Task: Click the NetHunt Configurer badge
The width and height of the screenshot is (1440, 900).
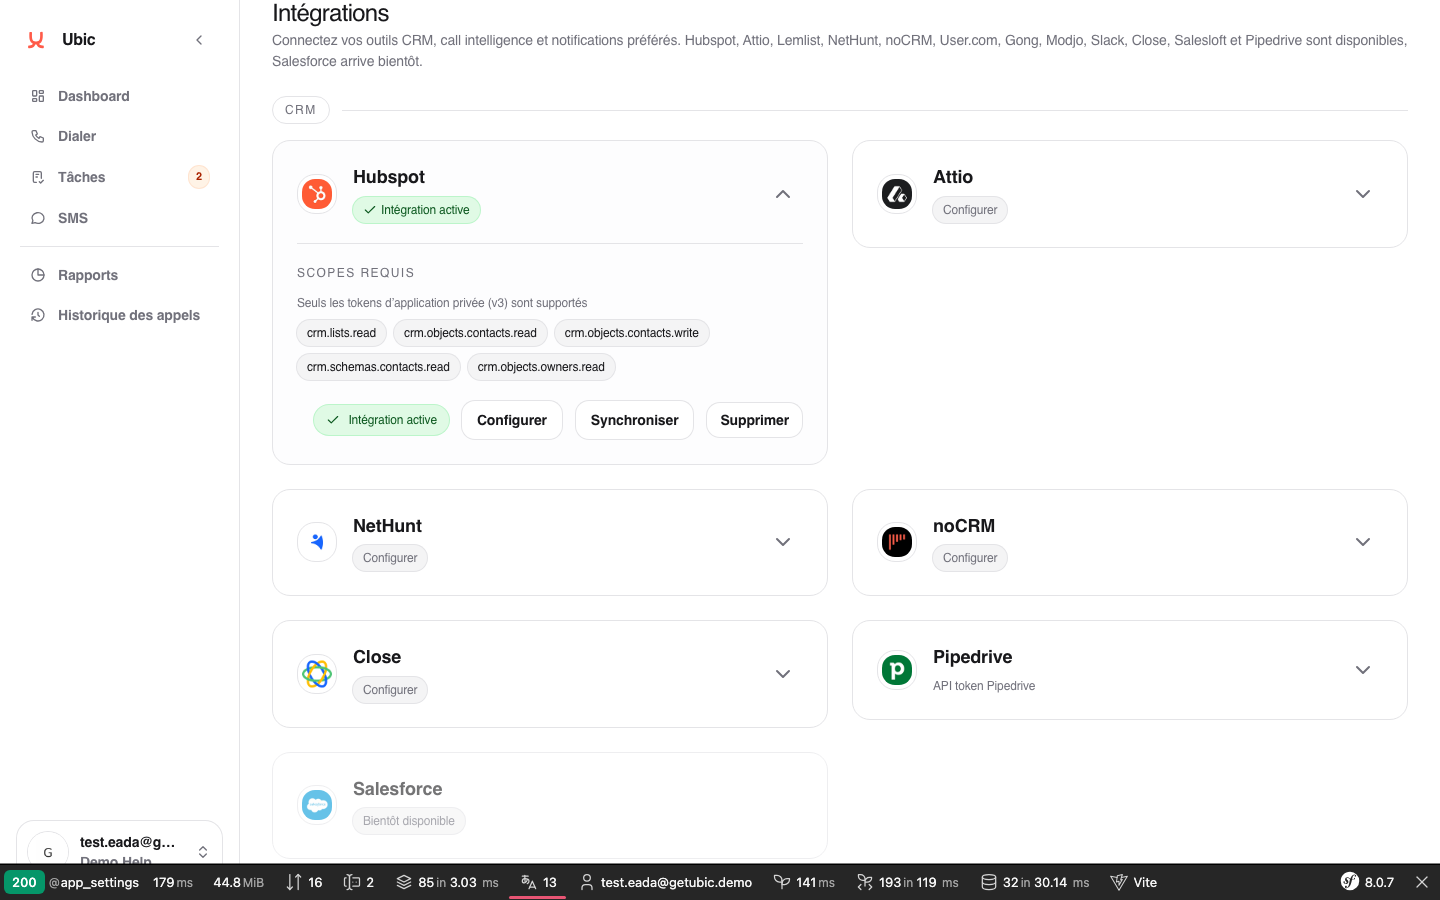Action: point(390,558)
